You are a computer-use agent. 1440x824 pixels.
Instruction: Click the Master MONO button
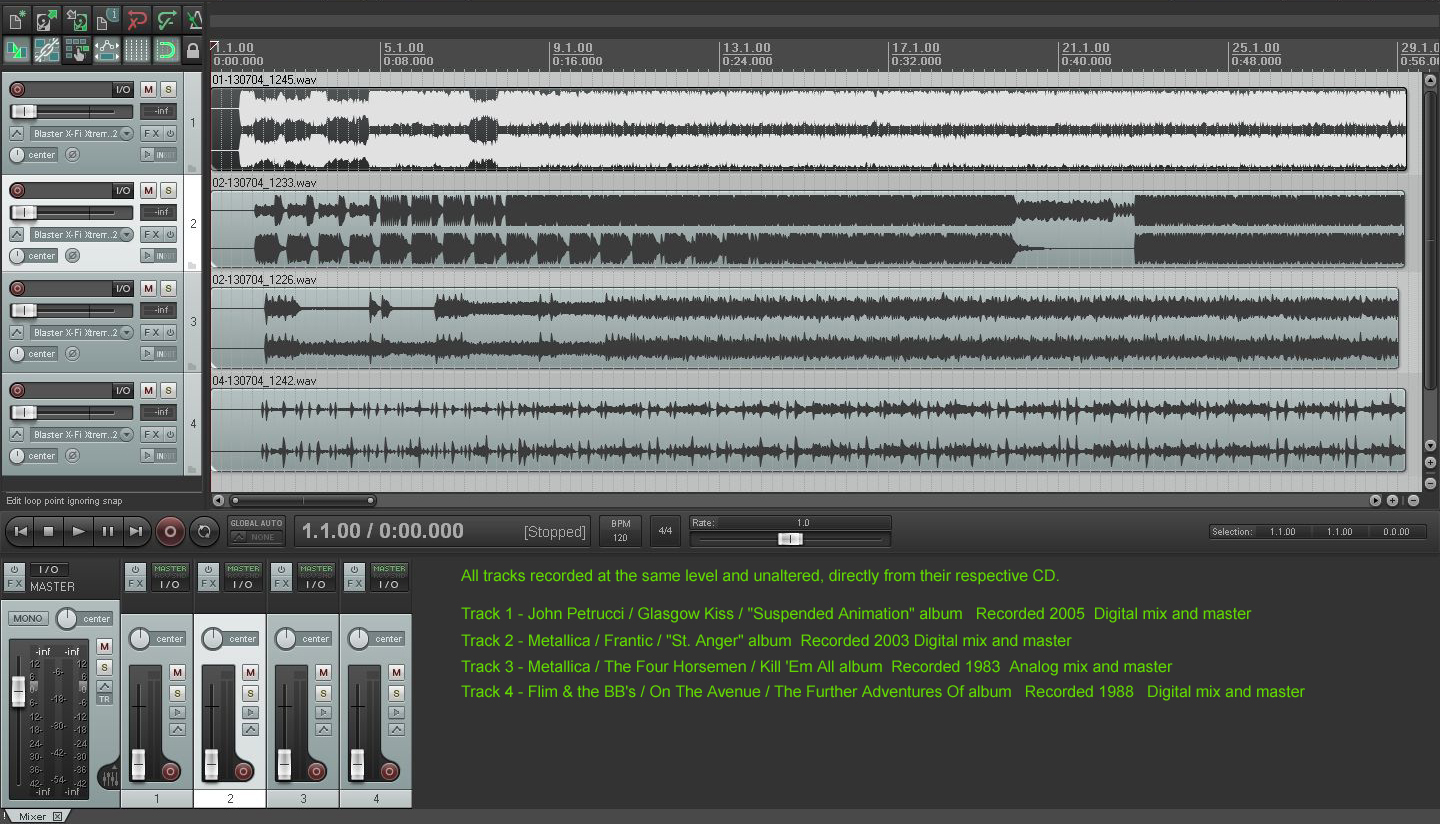[x=28, y=618]
